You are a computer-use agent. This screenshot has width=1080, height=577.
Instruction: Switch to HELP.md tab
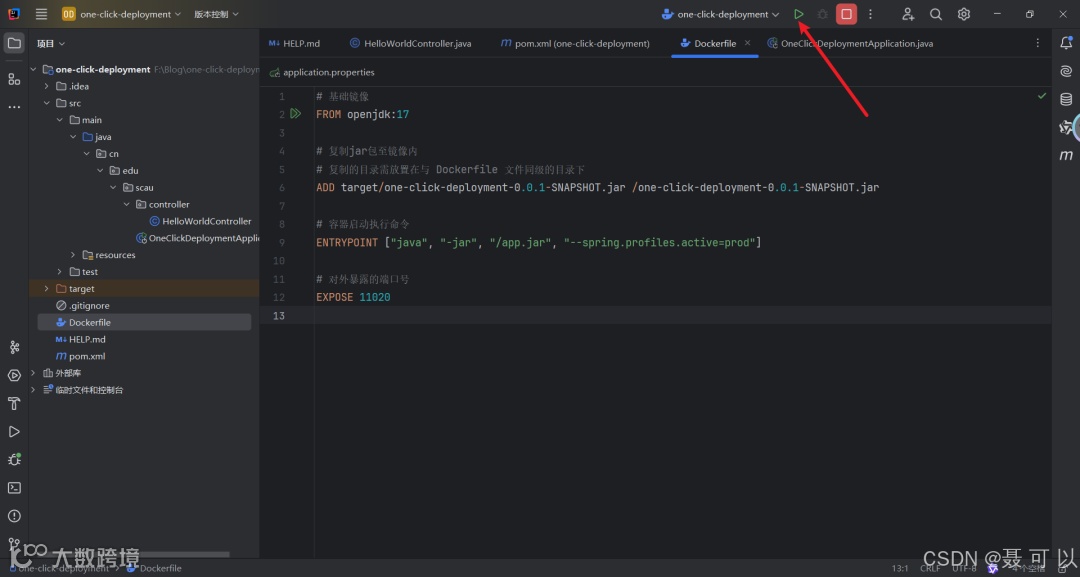tap(294, 43)
